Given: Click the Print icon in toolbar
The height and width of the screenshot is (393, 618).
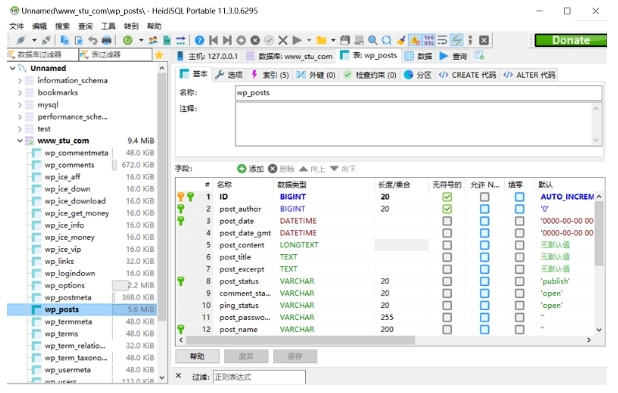Looking at the screenshot, I should 106,40.
